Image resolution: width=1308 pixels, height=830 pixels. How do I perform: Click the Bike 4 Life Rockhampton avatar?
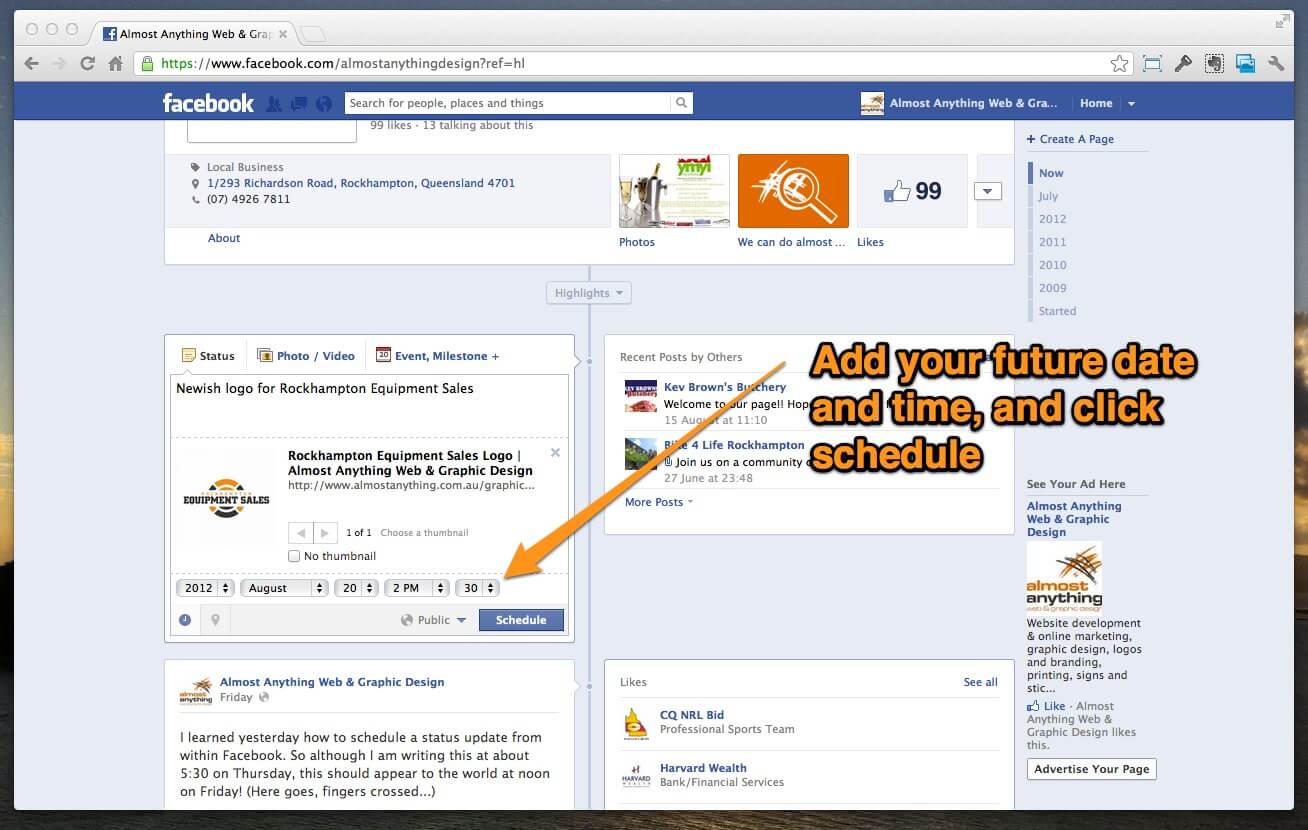click(640, 453)
